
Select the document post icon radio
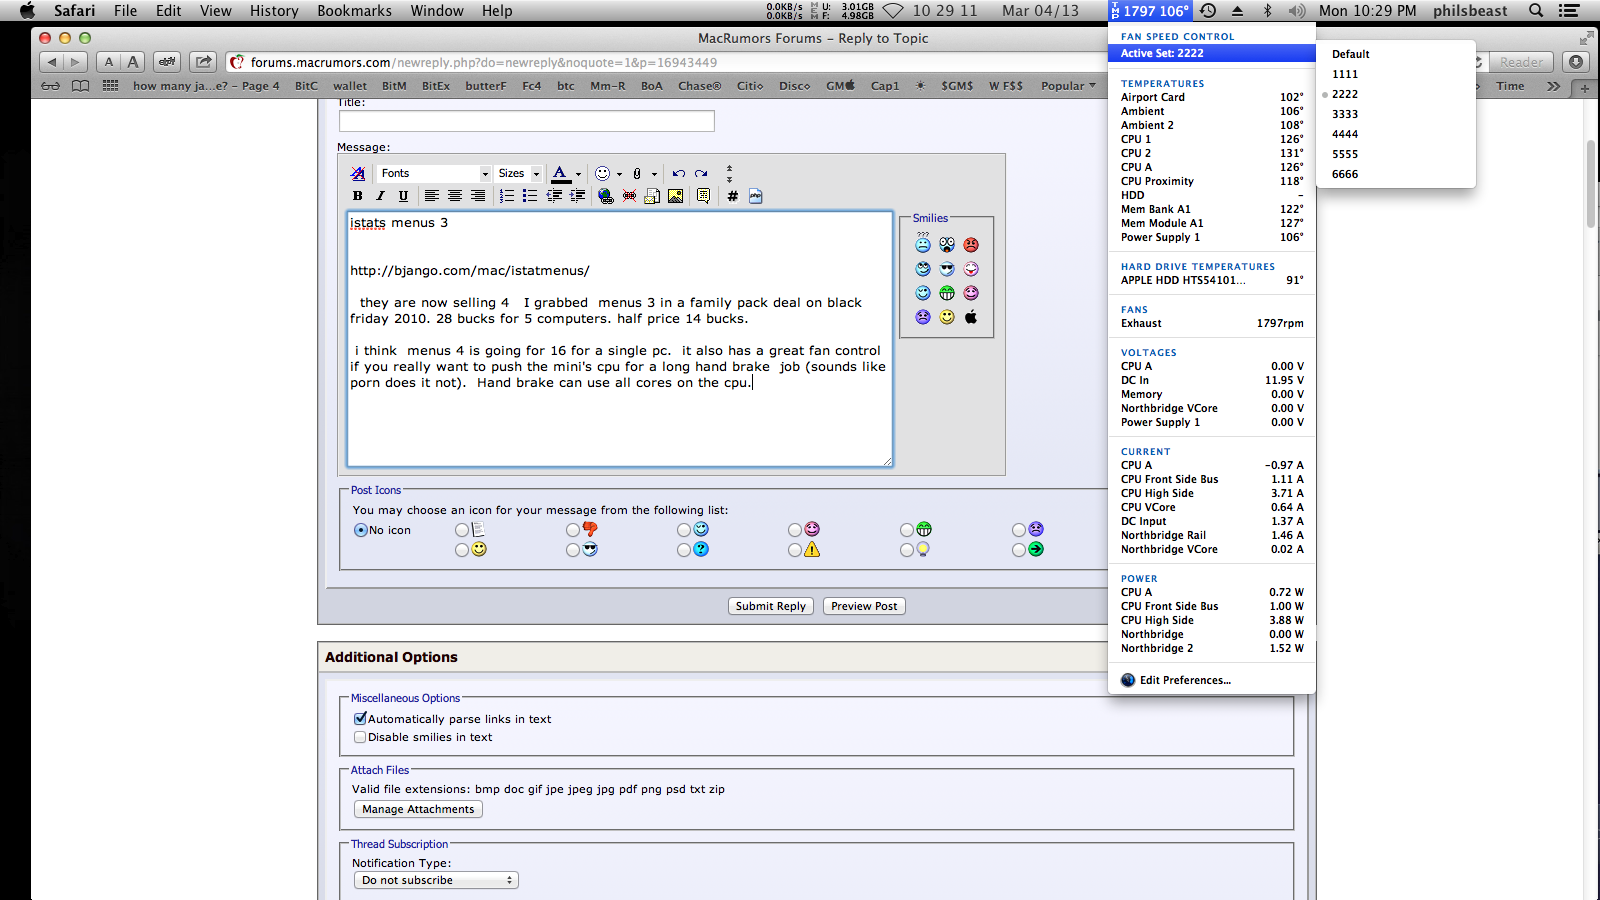[x=462, y=530]
